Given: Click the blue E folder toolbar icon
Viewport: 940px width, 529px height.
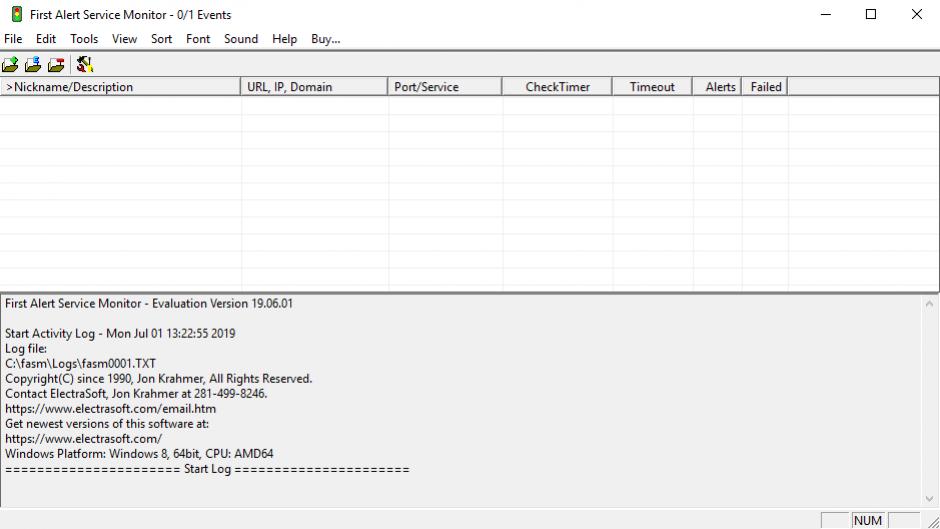Looking at the screenshot, I should (33, 64).
